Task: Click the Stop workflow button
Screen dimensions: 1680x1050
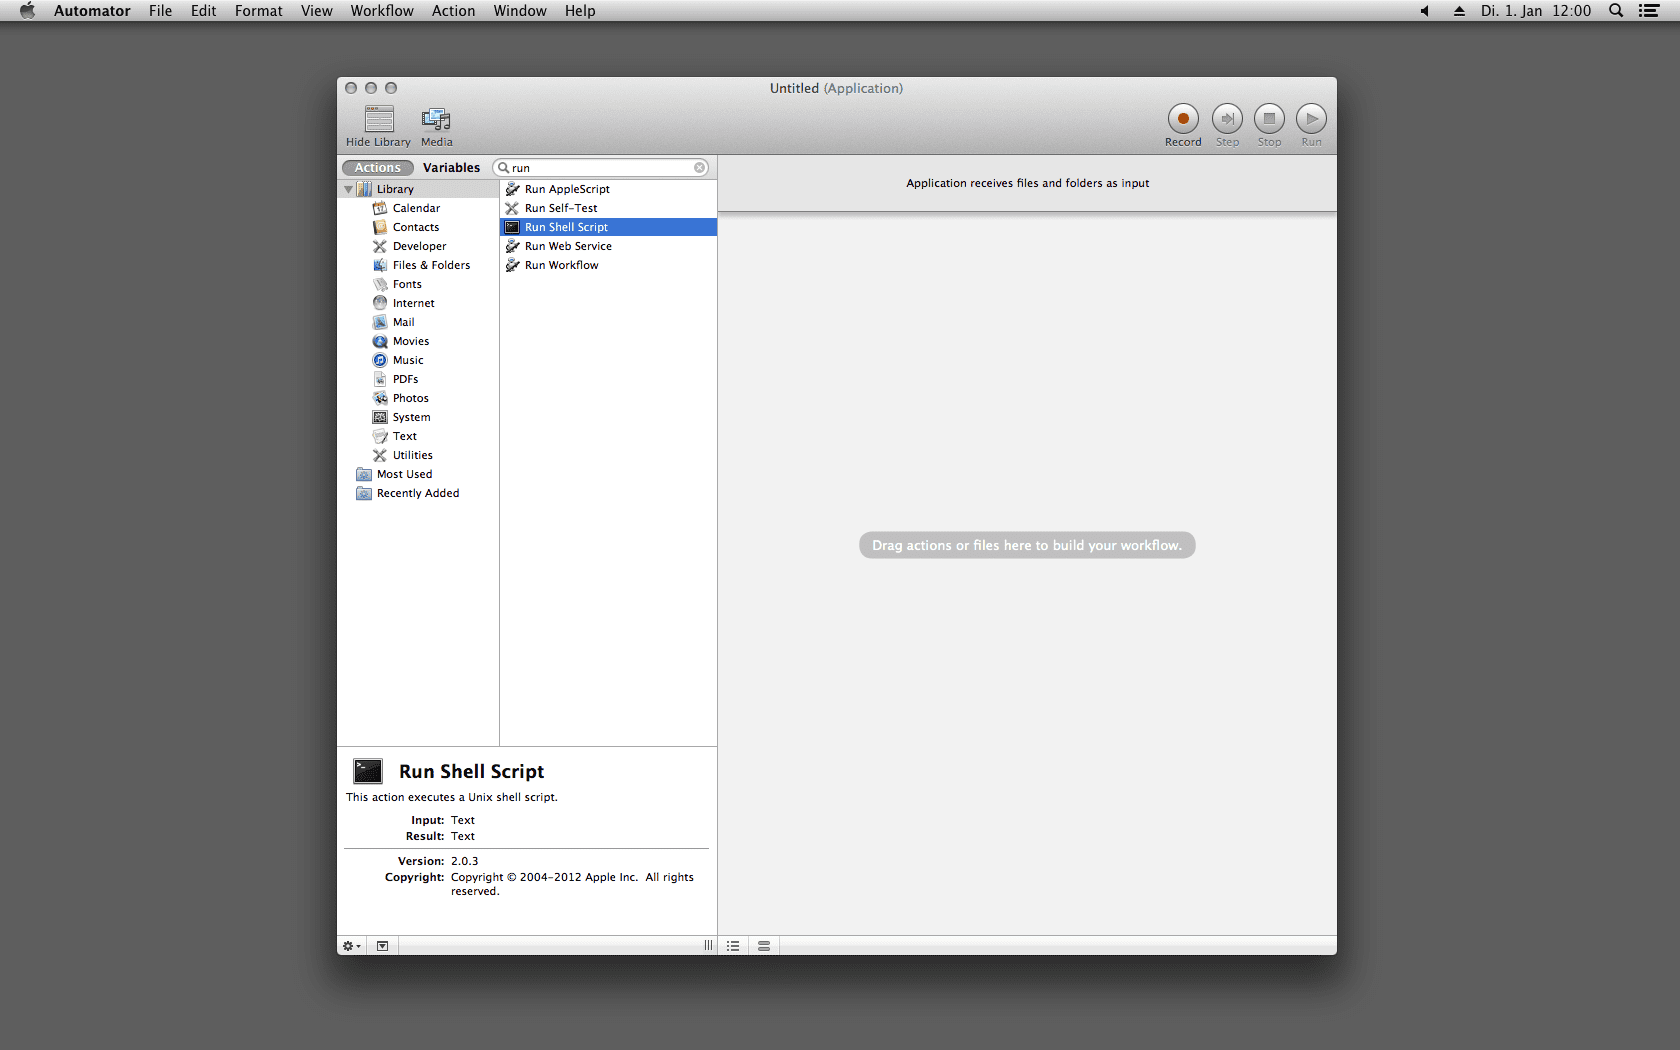Action: 1269,118
